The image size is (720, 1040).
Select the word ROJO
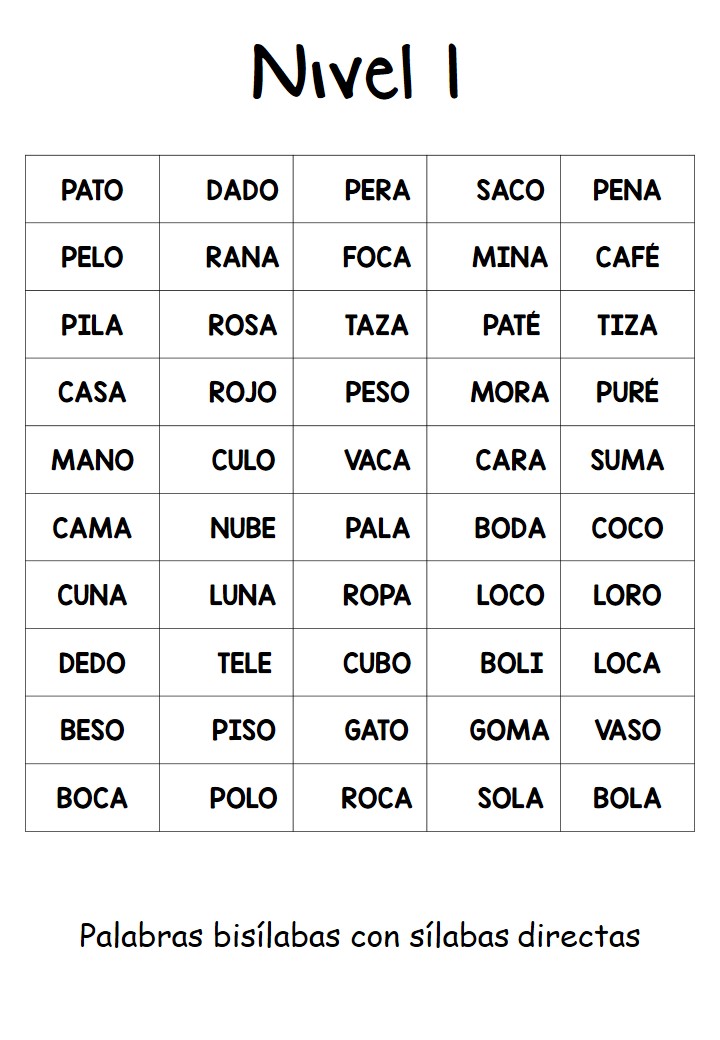coord(243,392)
